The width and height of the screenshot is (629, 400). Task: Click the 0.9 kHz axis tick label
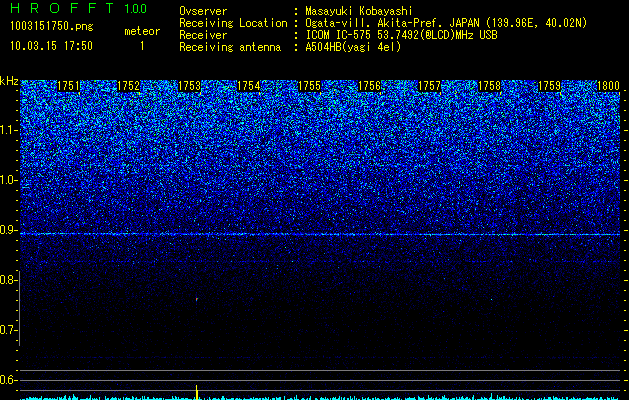point(7,230)
